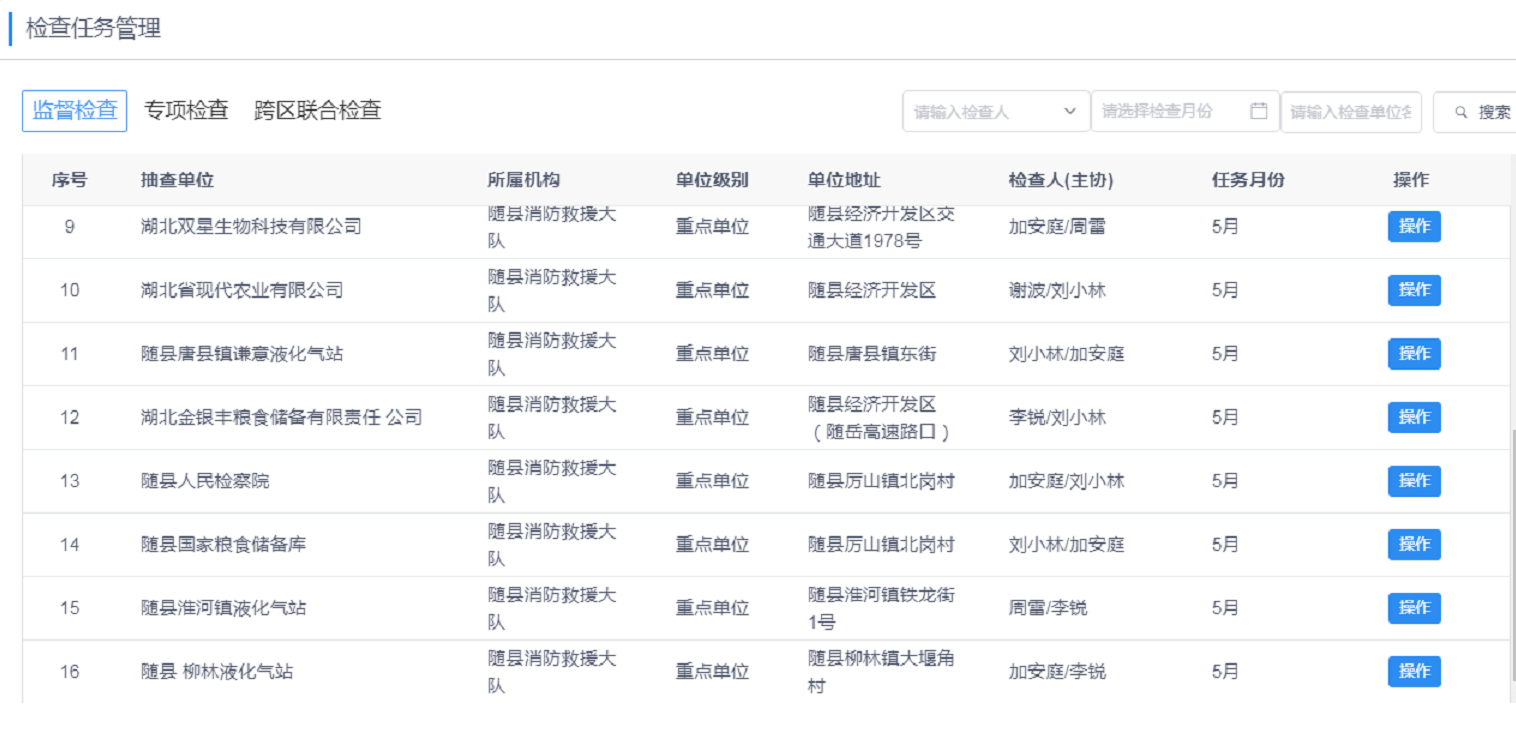This screenshot has height=730, width=1516.
Task: Click the 检查人(主协) column header
Action: 1061,180
